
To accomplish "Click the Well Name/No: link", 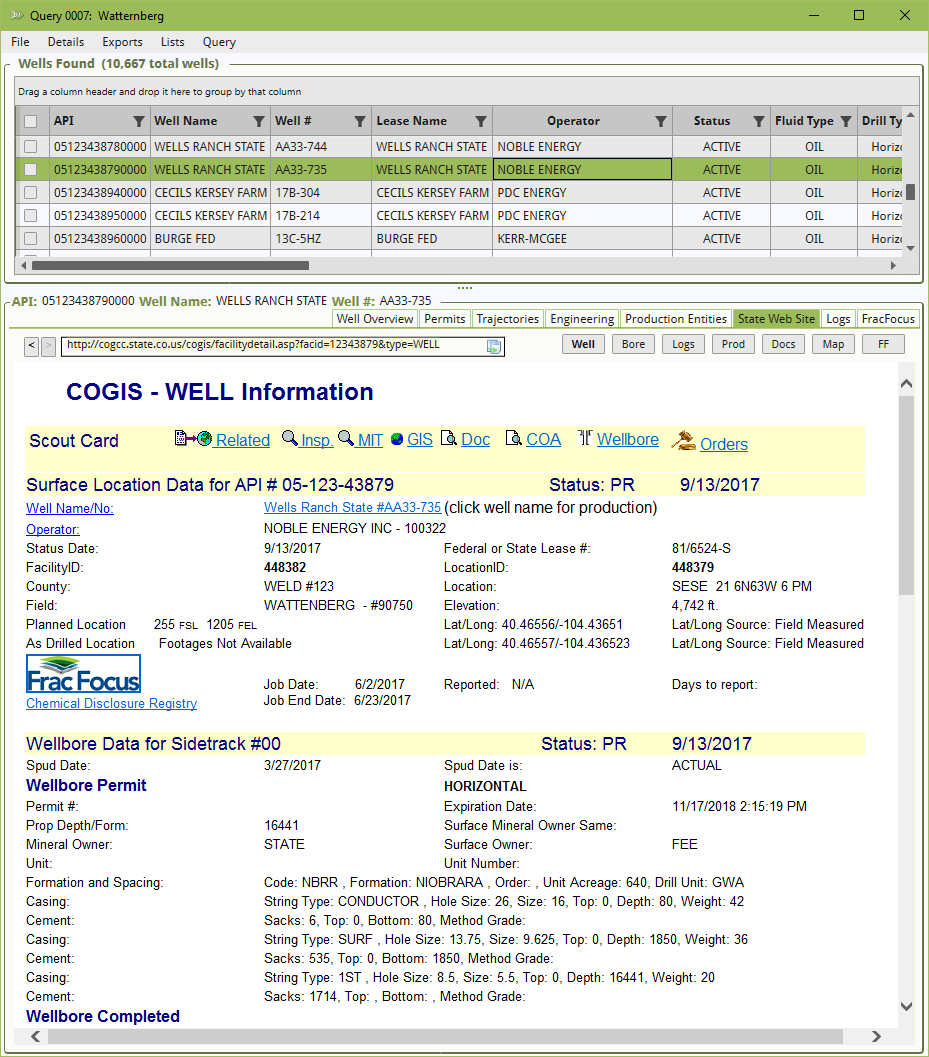I will pyautogui.click(x=69, y=508).
